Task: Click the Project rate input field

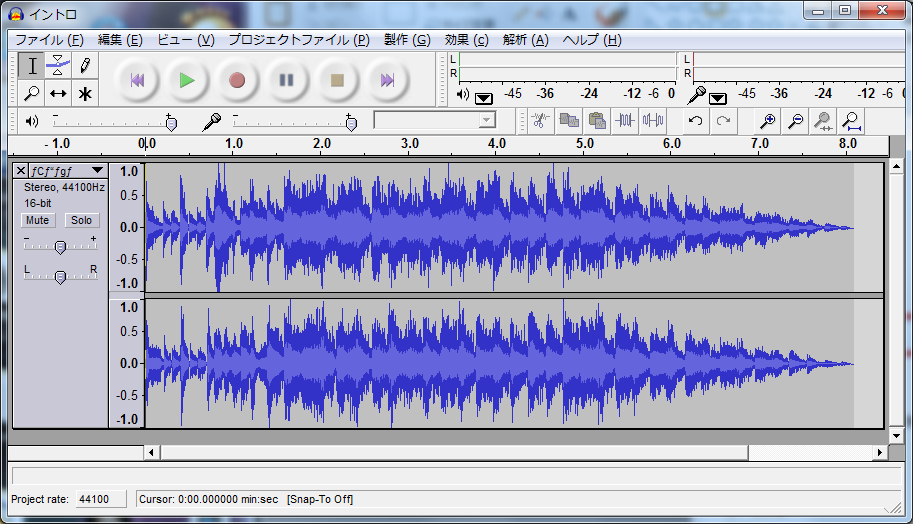Action: tap(100, 499)
